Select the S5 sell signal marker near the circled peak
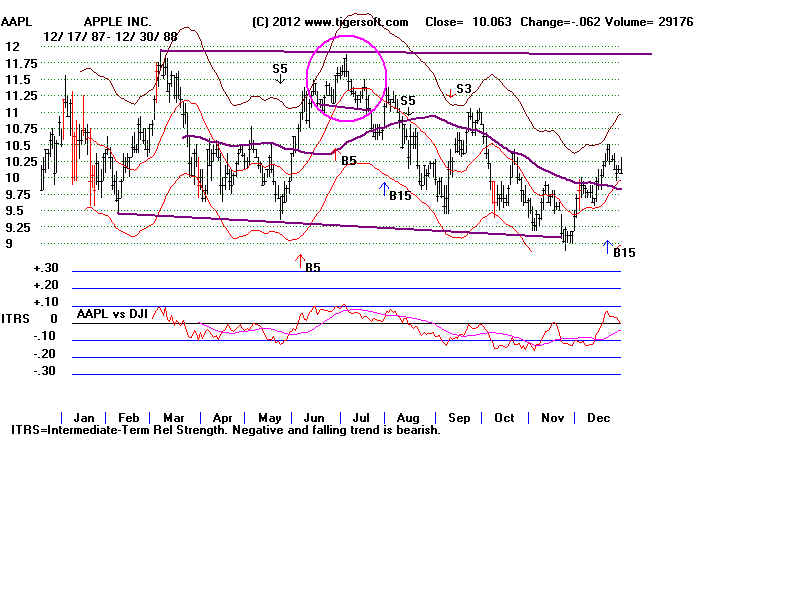 (279, 70)
